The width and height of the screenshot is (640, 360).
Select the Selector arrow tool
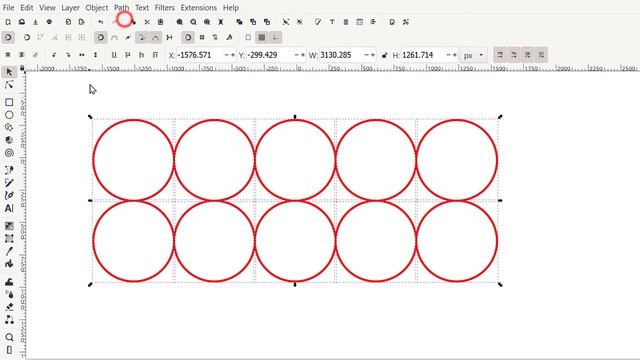click(9, 72)
